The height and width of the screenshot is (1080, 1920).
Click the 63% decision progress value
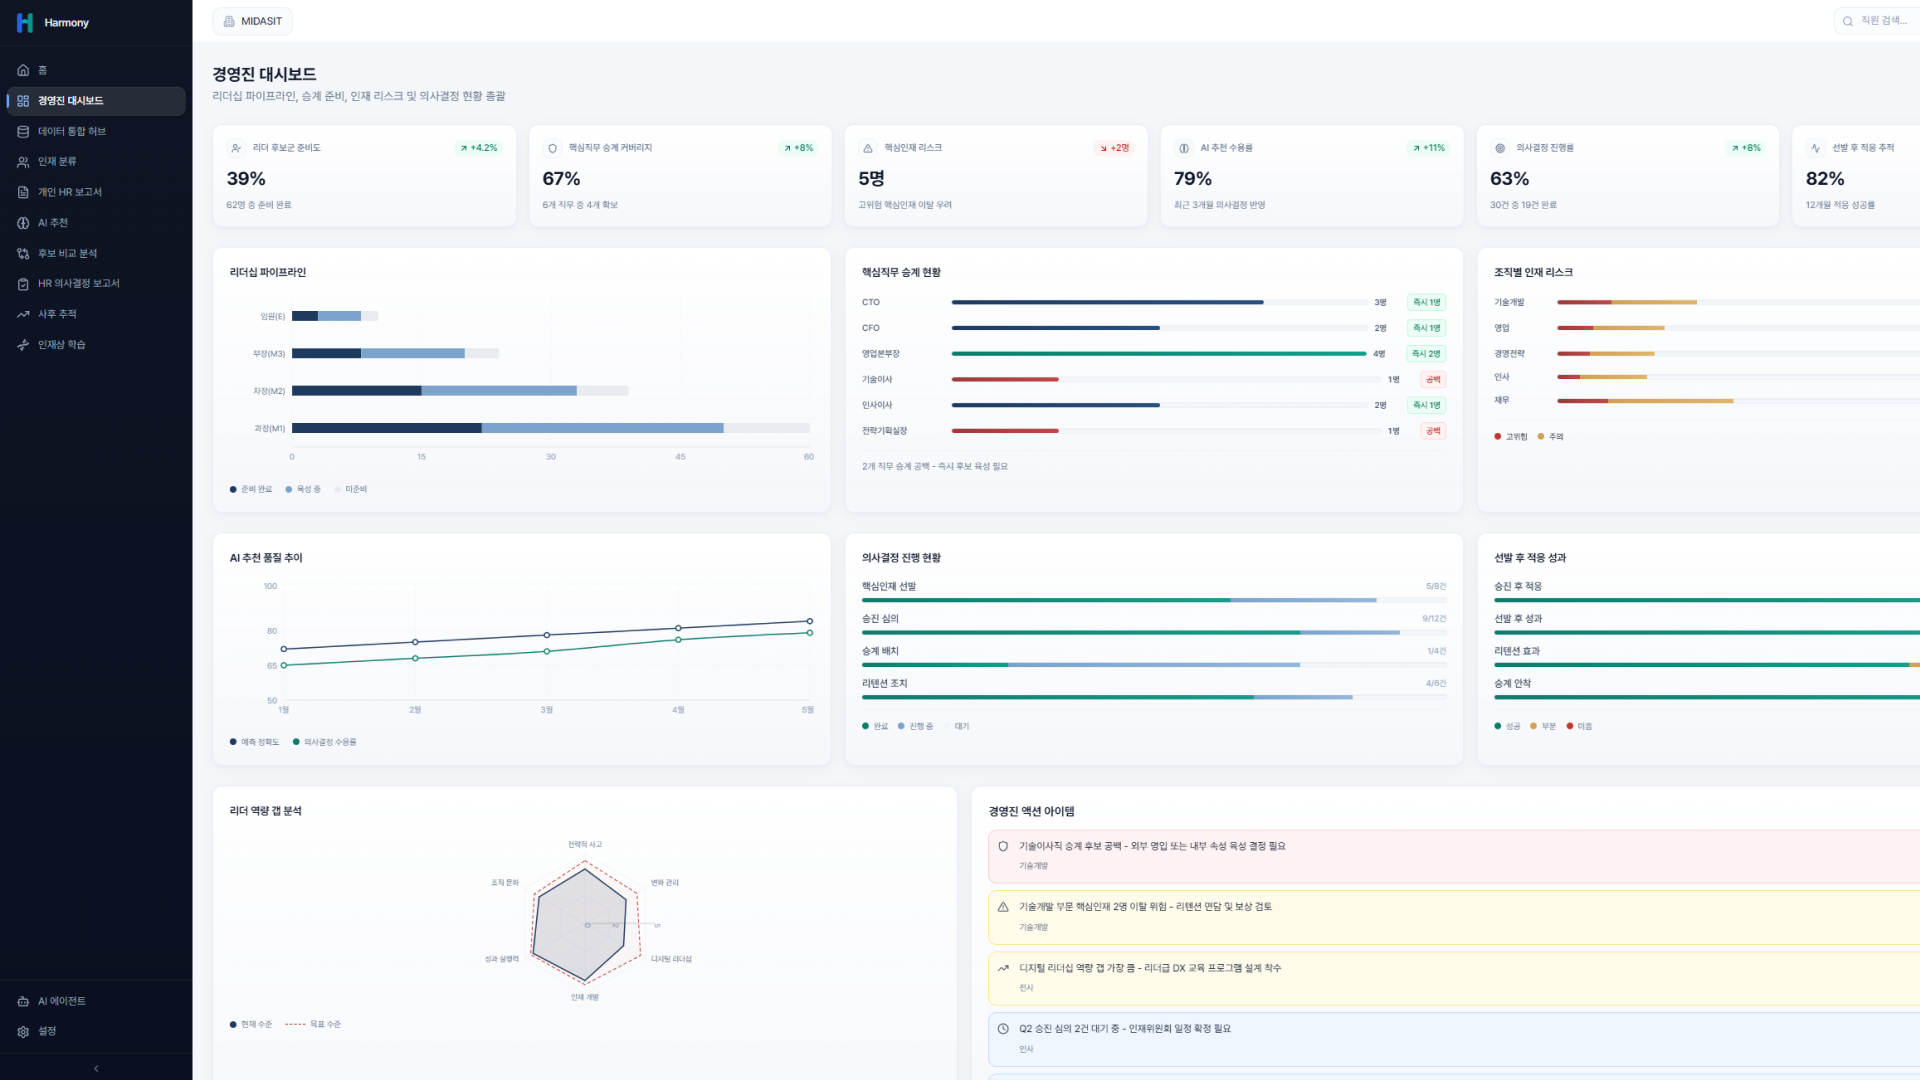tap(1509, 179)
